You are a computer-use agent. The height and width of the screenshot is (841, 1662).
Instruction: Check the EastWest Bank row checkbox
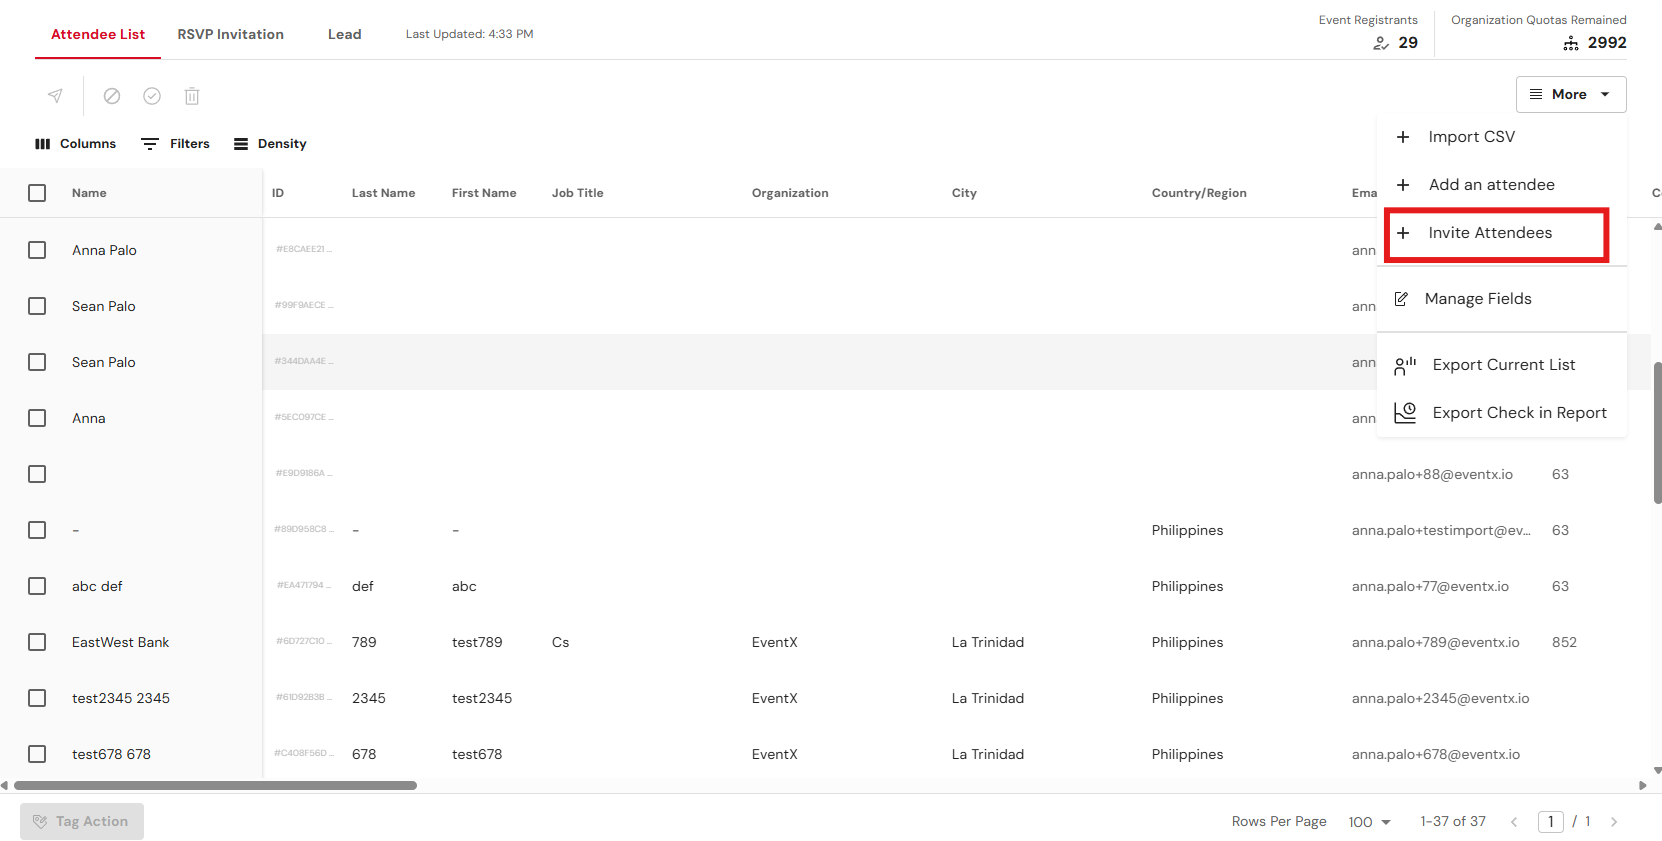tap(37, 642)
